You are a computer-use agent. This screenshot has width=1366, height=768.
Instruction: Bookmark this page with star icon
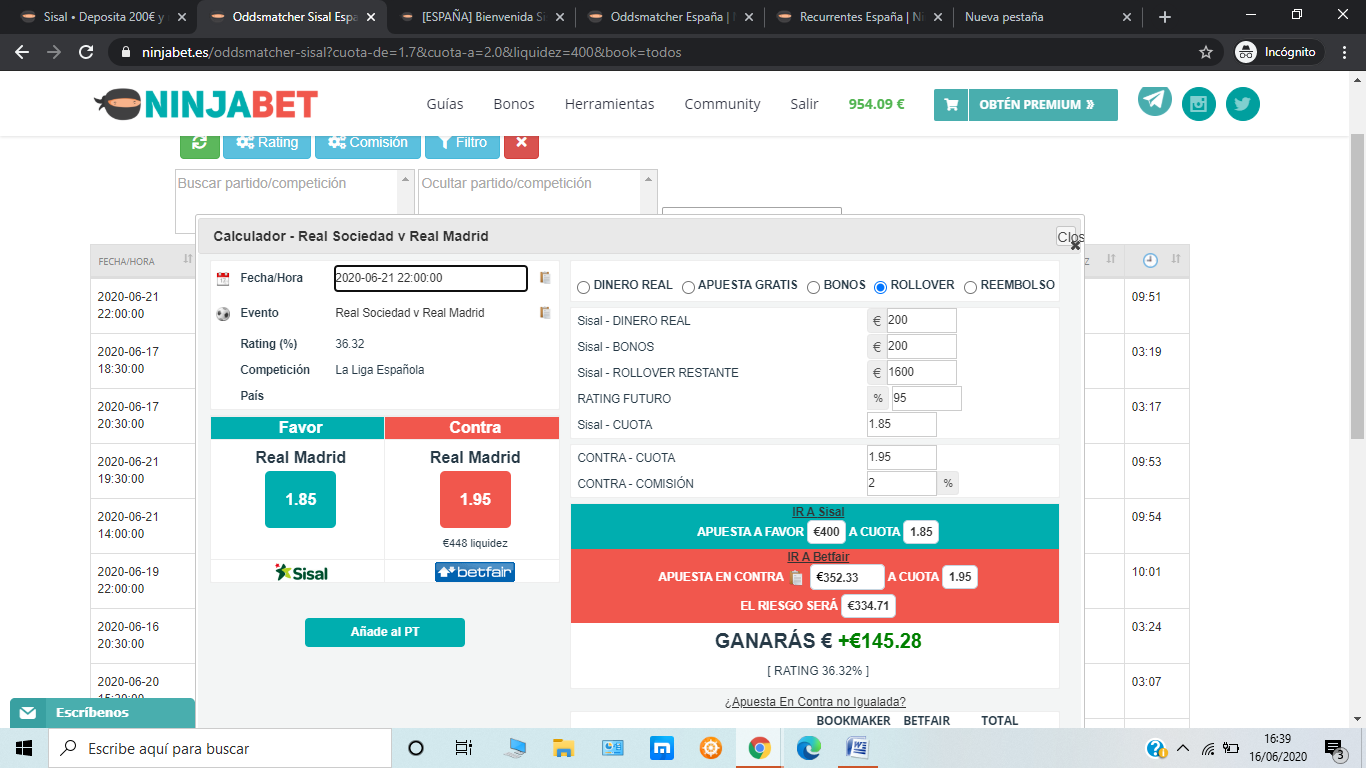click(x=1206, y=52)
